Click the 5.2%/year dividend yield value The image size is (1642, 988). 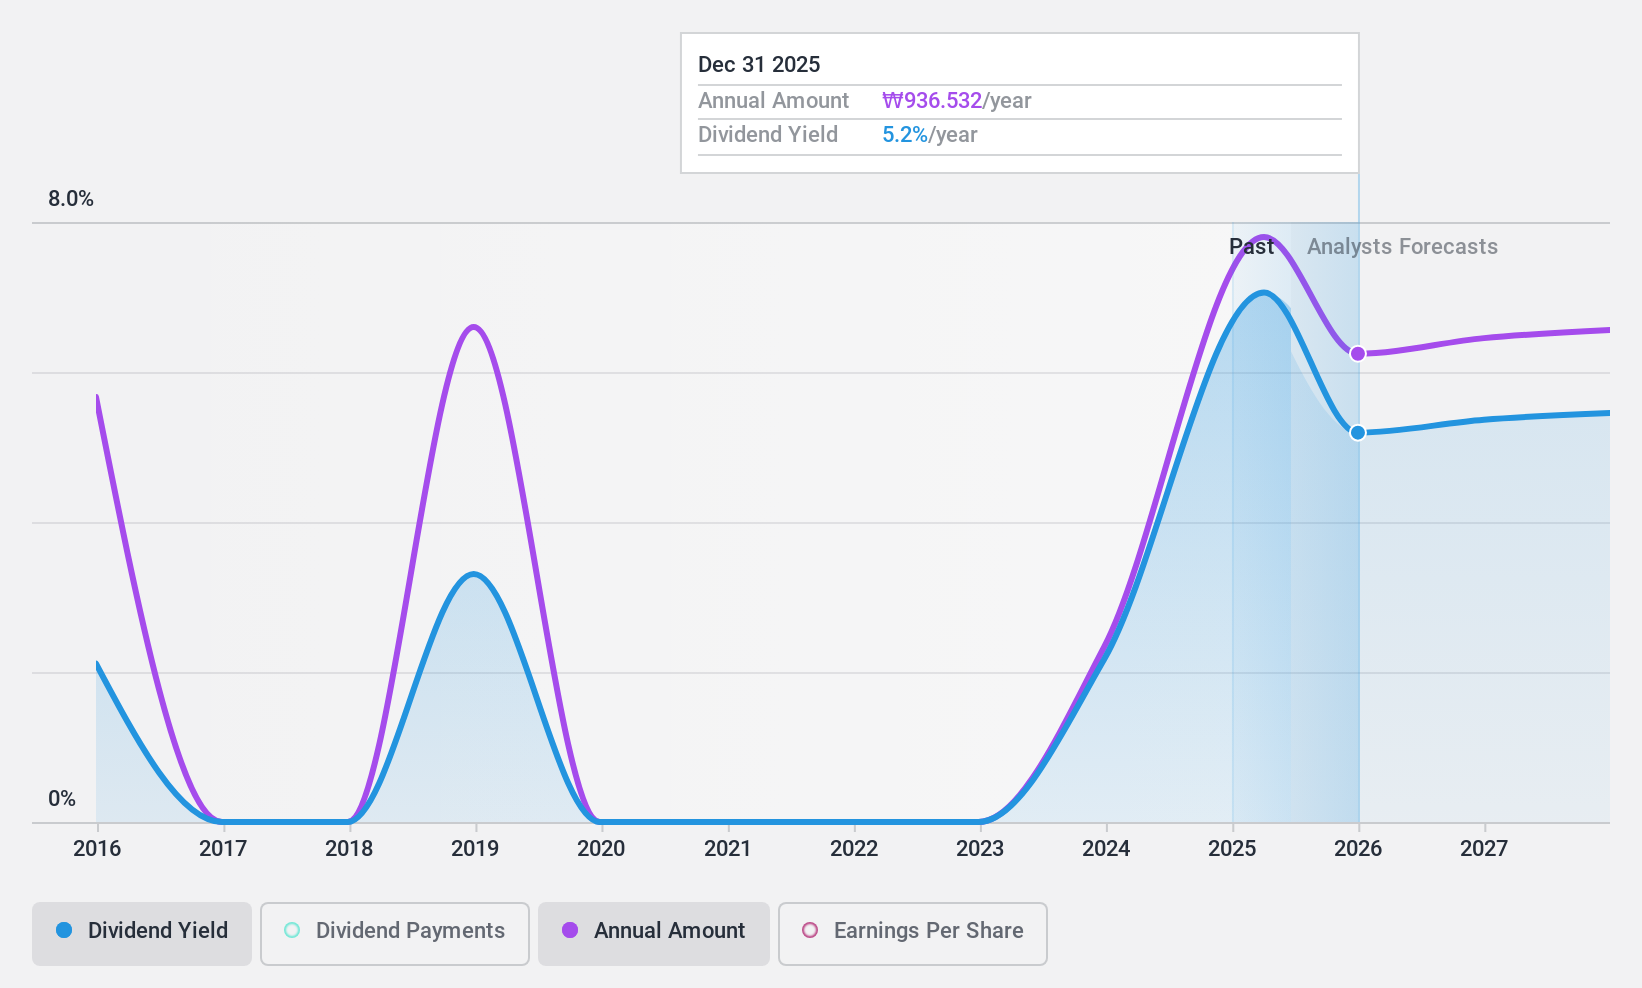(x=929, y=135)
